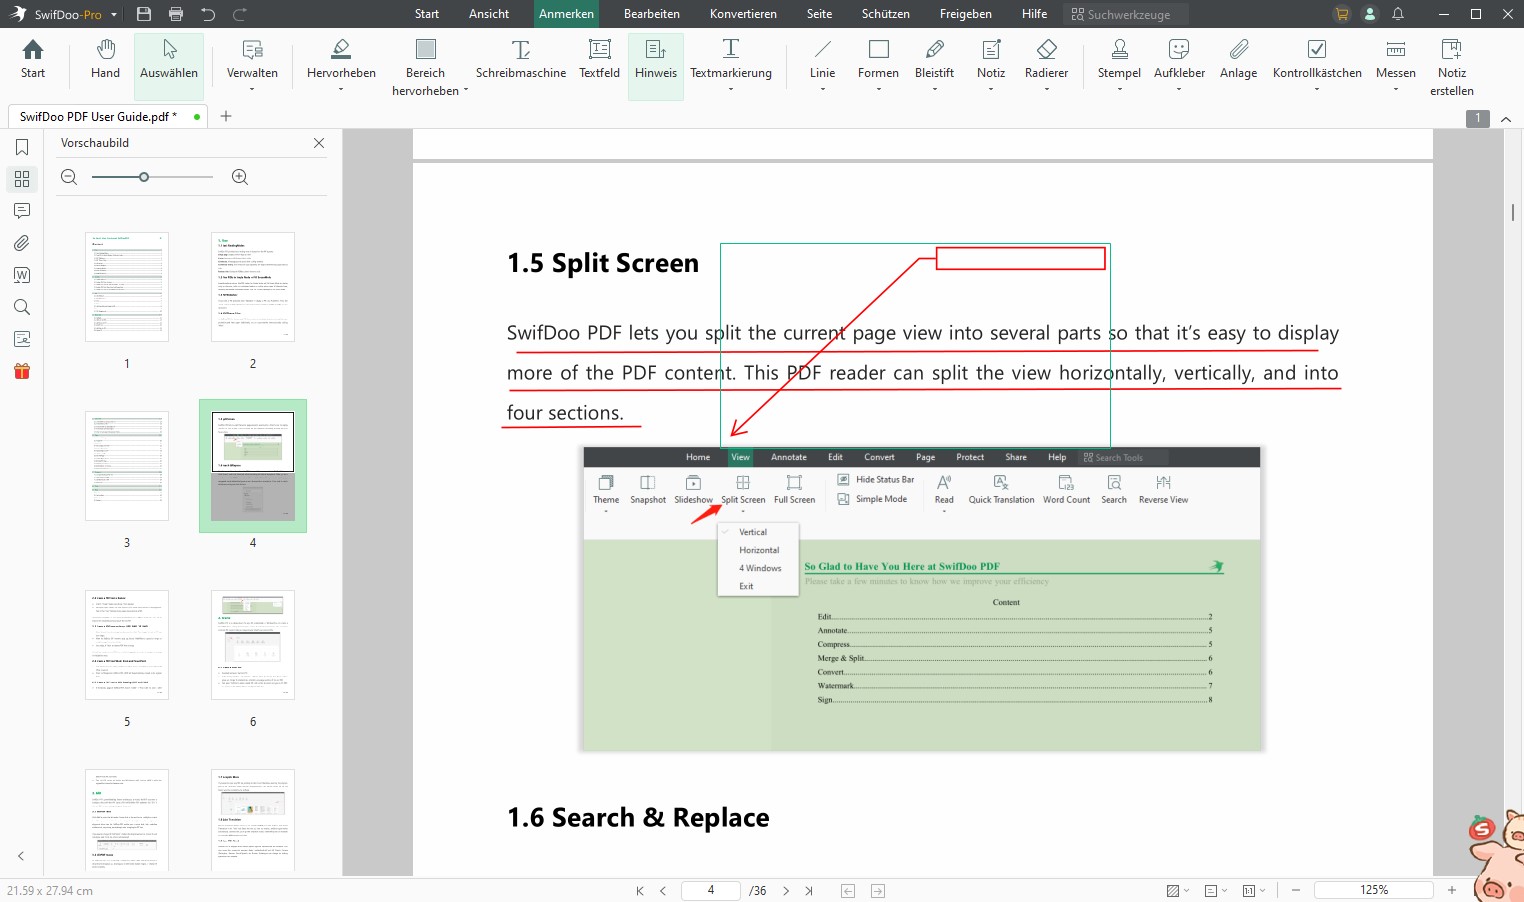Attach a file with Anlage
1524x902 pixels.
coord(1238,60)
